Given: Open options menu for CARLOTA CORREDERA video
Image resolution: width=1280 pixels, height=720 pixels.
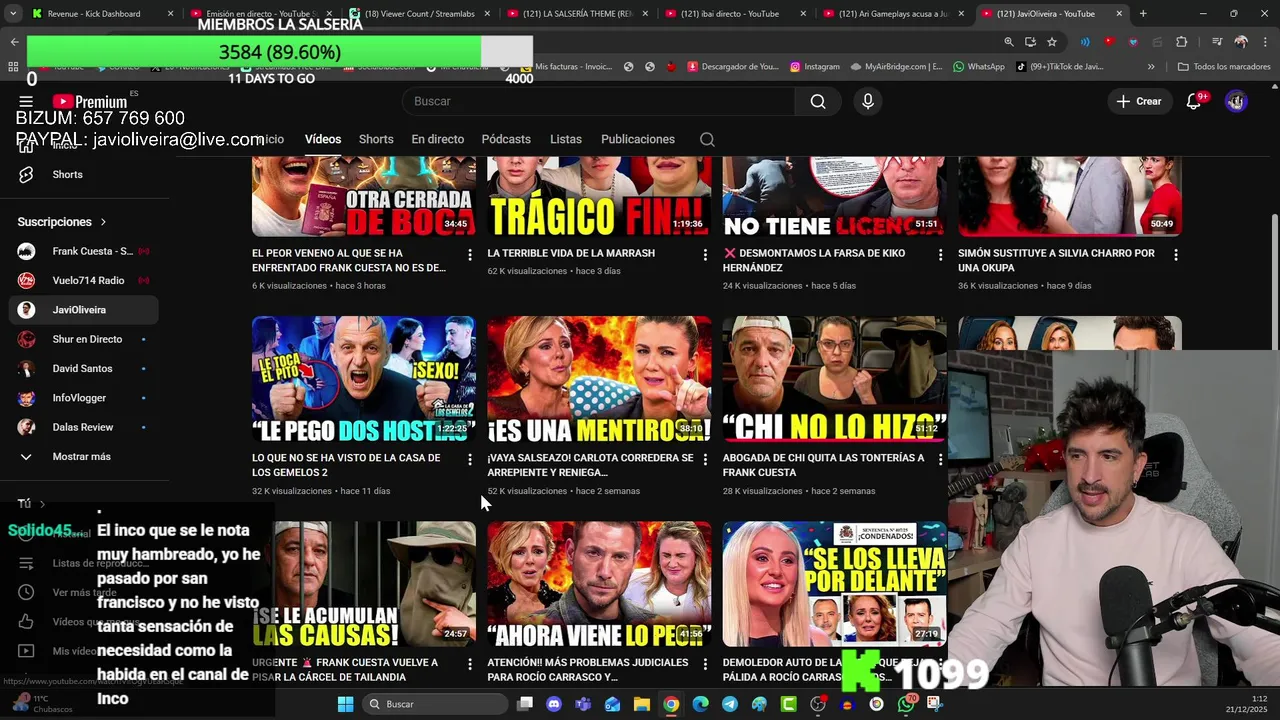Looking at the screenshot, I should pyautogui.click(x=705, y=460).
